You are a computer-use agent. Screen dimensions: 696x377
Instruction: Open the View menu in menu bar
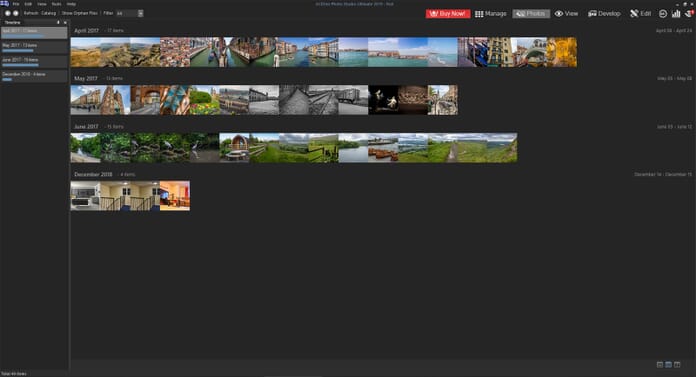pos(42,4)
